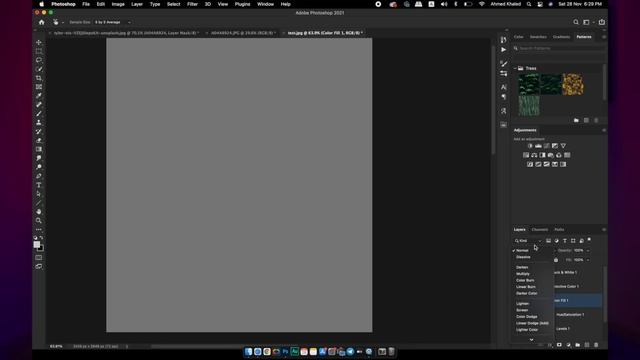
Task: Go to the Home screen icon
Action: tap(42, 22)
